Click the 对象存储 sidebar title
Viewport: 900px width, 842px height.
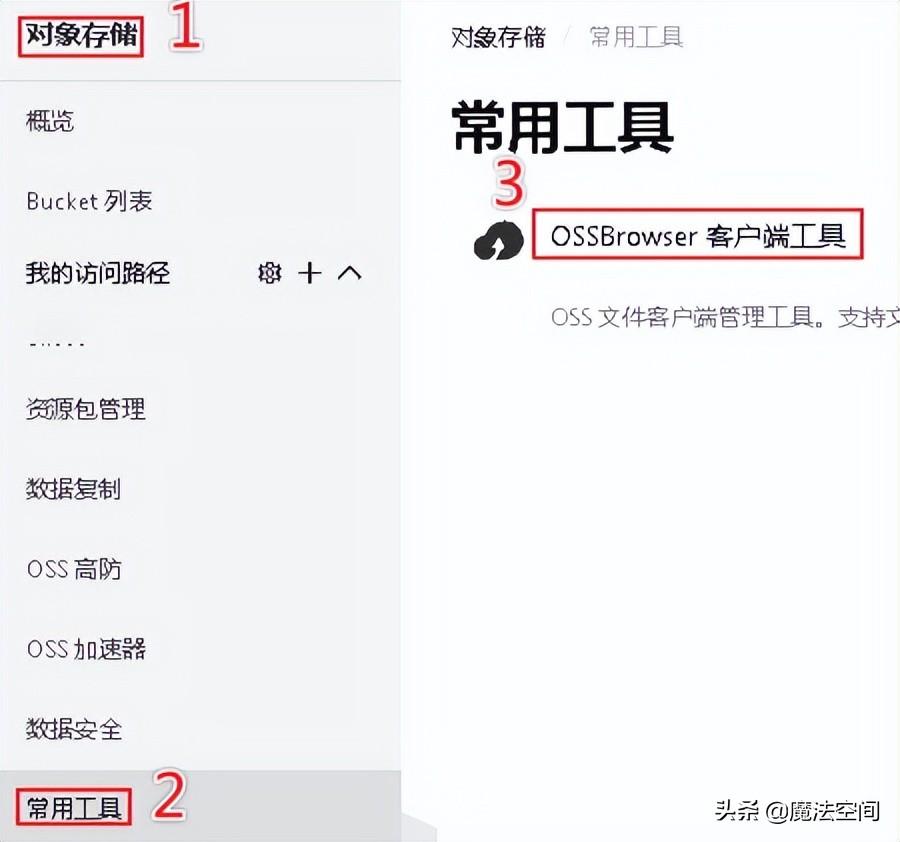click(81, 36)
